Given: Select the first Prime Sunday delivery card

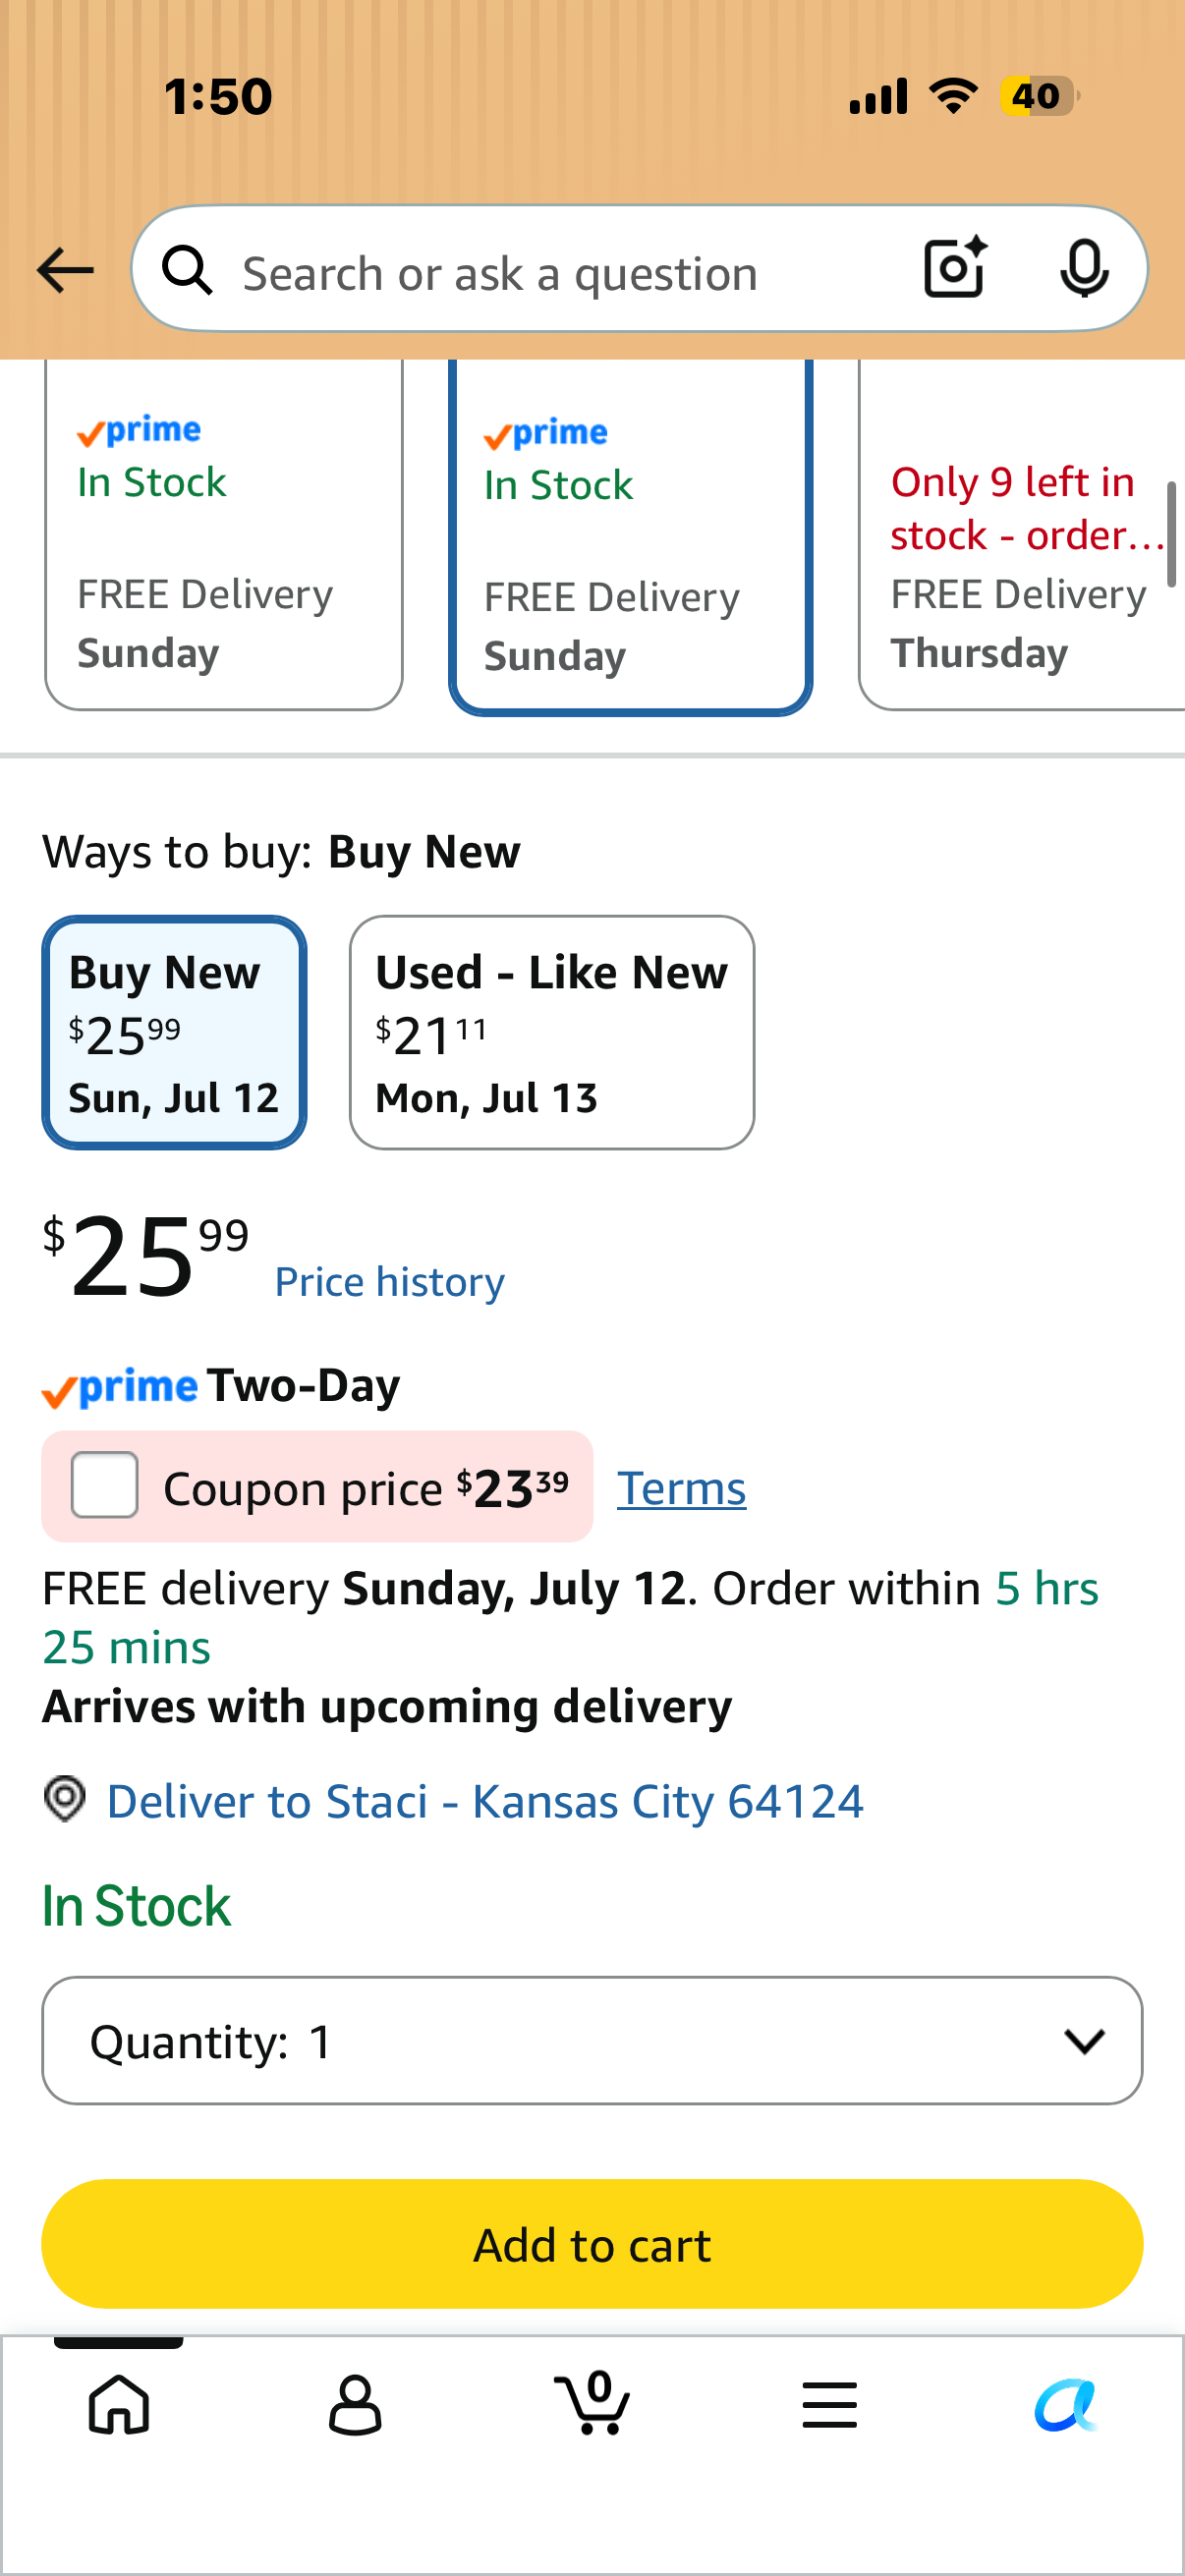Looking at the screenshot, I should pos(224,535).
